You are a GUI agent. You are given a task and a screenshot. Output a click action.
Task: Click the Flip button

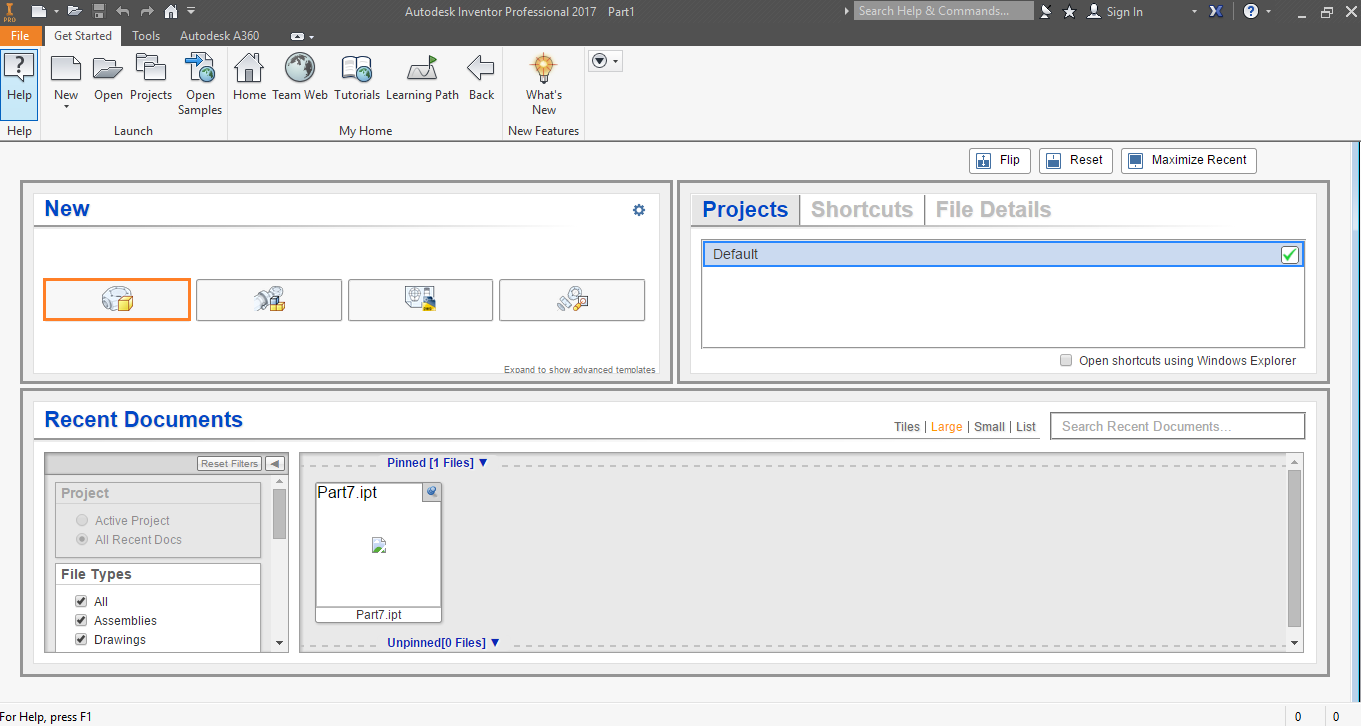point(999,160)
